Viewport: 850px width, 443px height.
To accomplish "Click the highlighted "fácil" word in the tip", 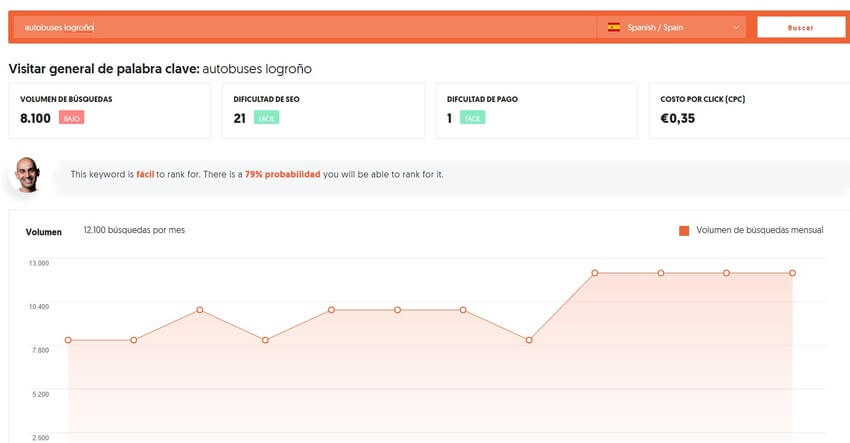I will pos(145,174).
